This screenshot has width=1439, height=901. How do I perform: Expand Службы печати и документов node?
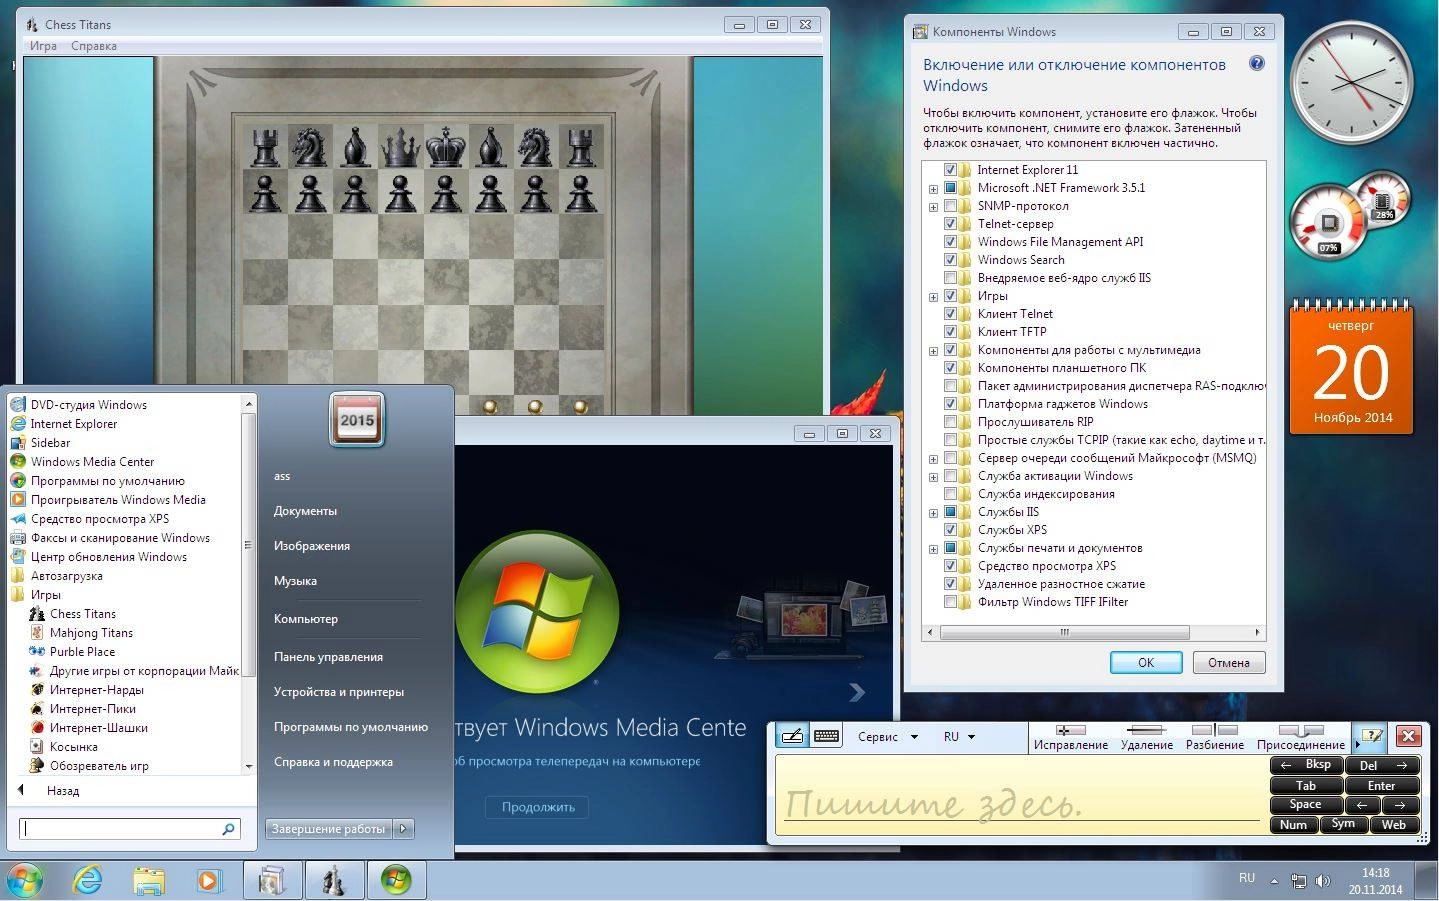point(933,549)
